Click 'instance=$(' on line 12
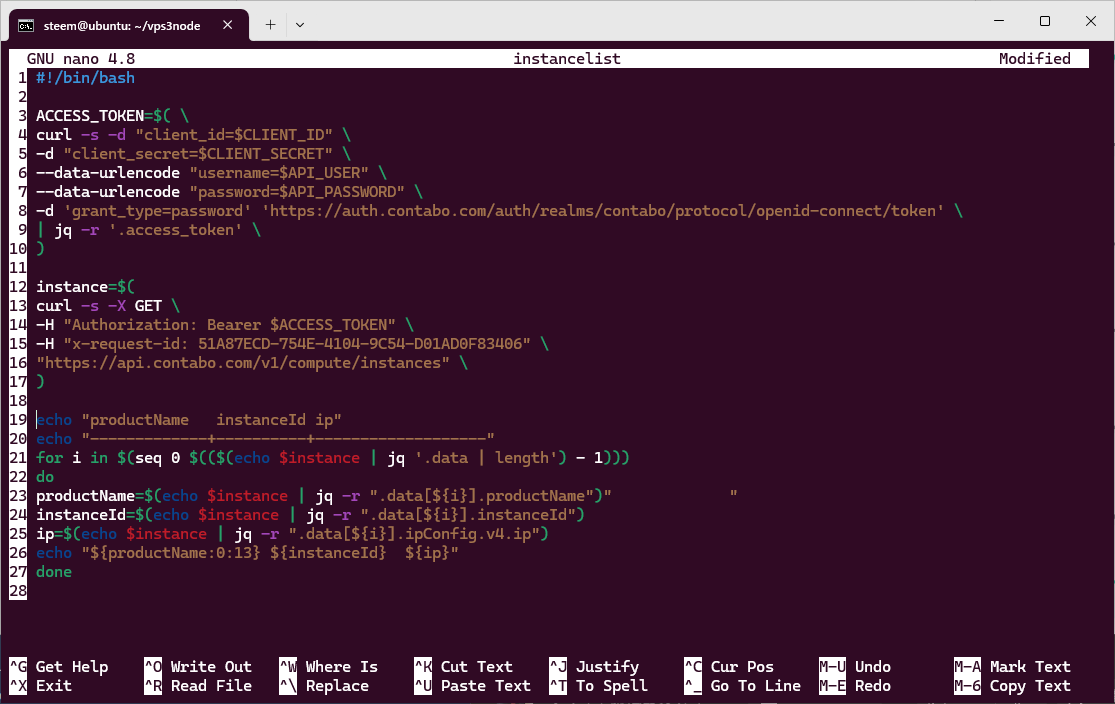The width and height of the screenshot is (1115, 704). point(85,287)
